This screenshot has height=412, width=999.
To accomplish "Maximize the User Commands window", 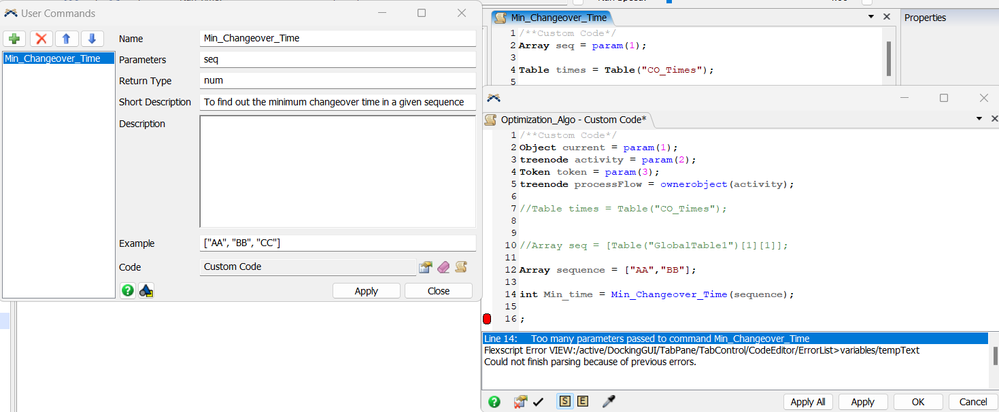I will [x=422, y=13].
